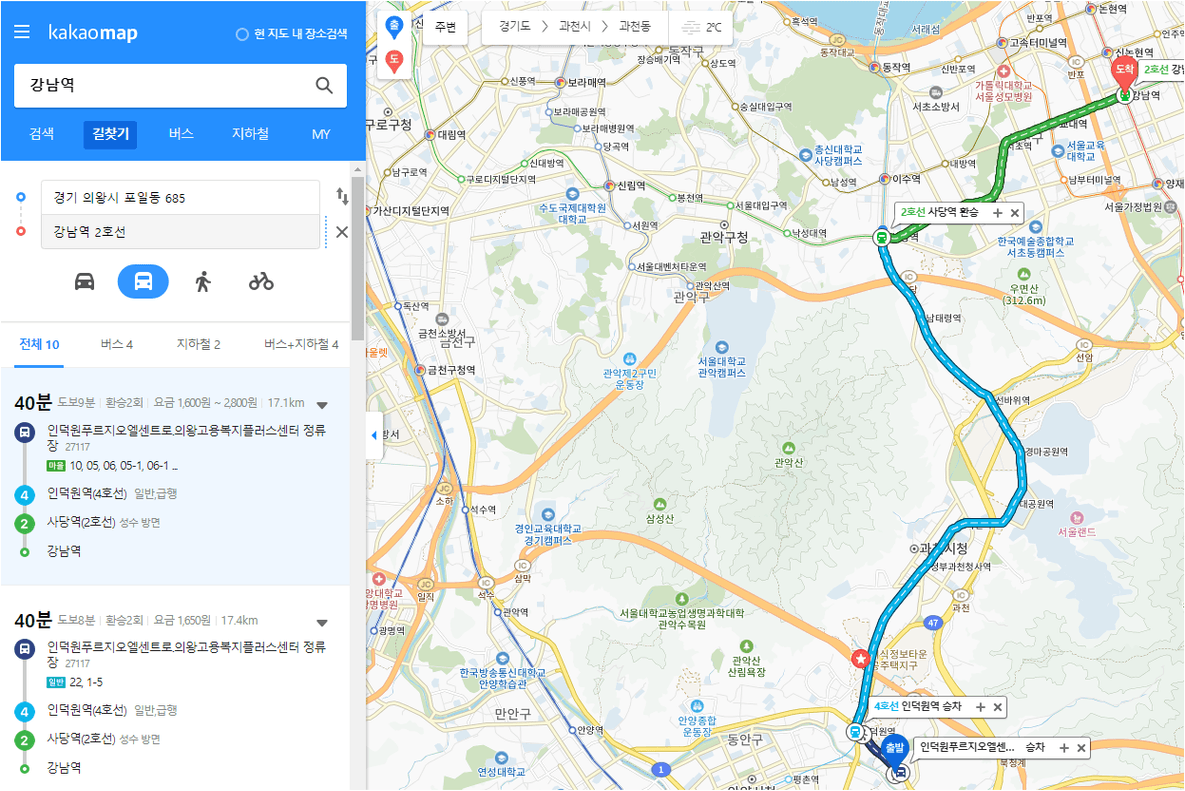Remove the 강남역 2호선 destination
The height and width of the screenshot is (791, 1185).
[x=342, y=232]
